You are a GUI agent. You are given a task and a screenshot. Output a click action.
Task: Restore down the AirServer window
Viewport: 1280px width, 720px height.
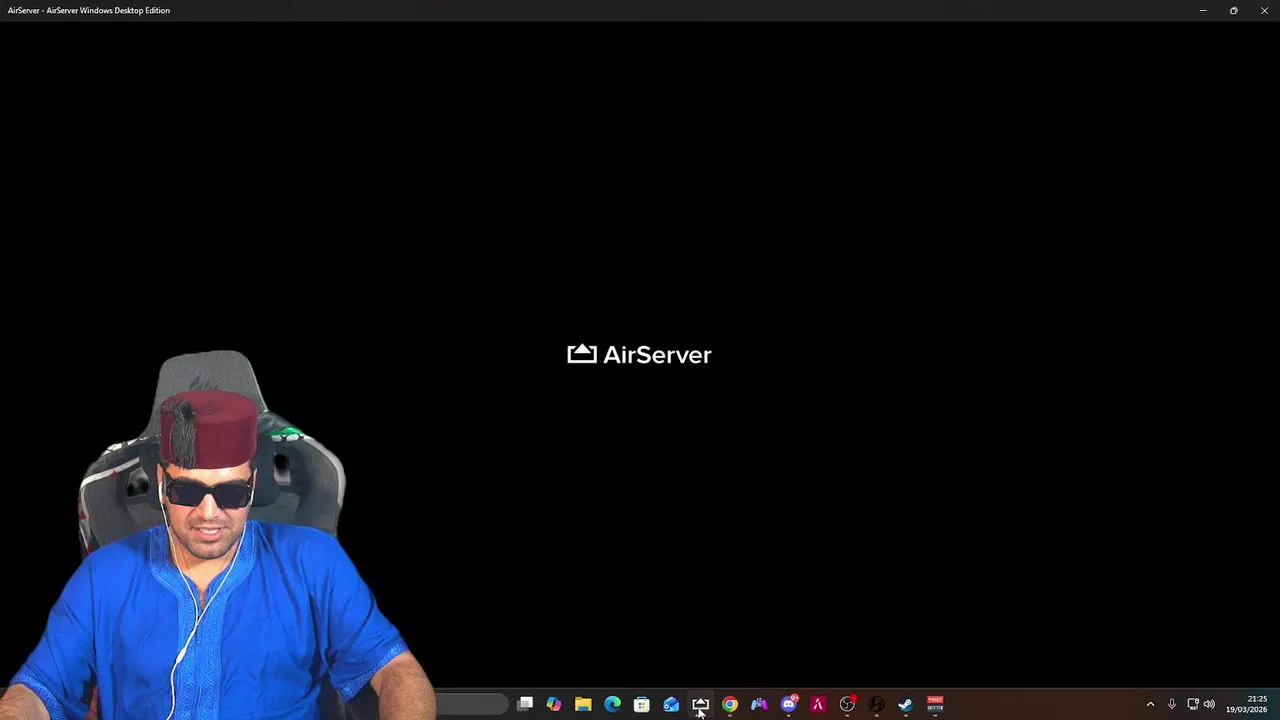1234,10
